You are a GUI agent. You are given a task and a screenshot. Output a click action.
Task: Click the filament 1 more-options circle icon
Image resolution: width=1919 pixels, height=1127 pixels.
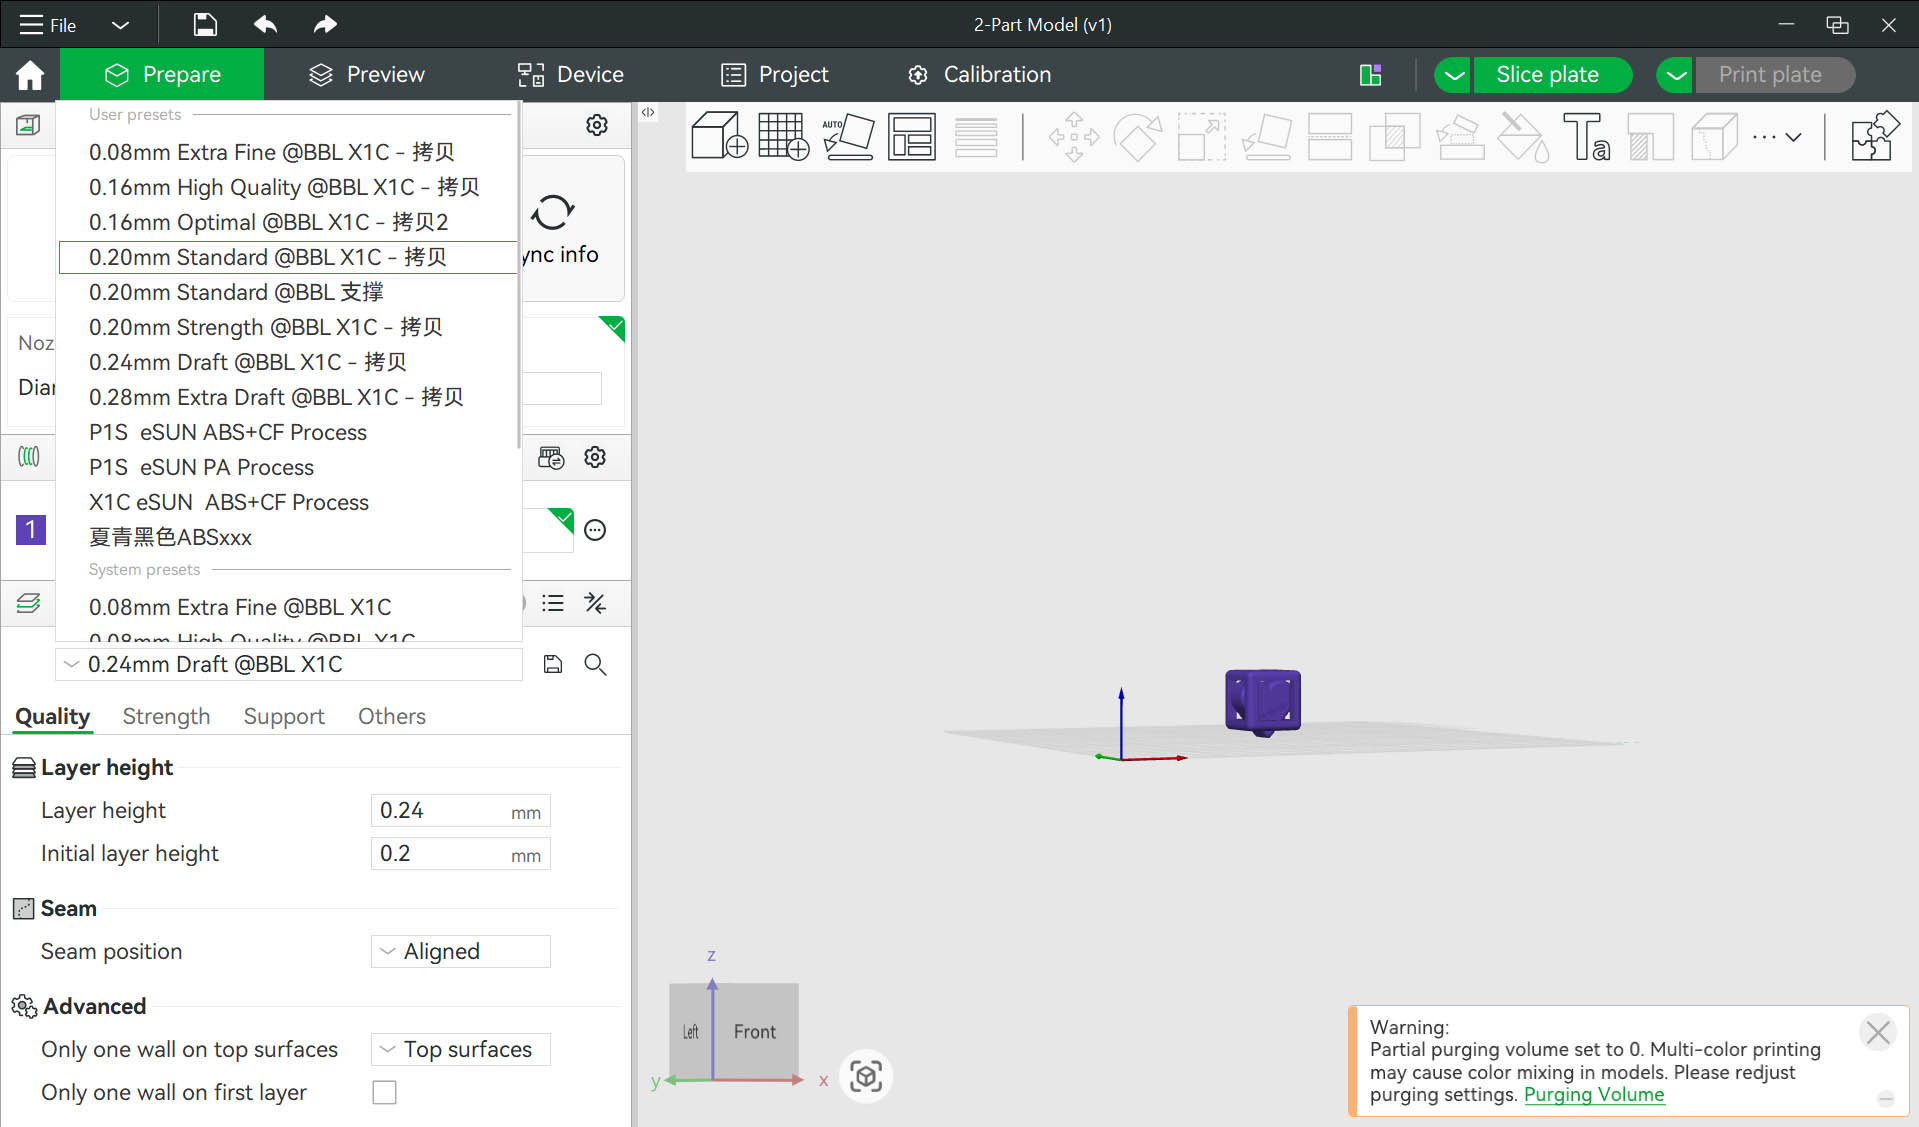595,530
